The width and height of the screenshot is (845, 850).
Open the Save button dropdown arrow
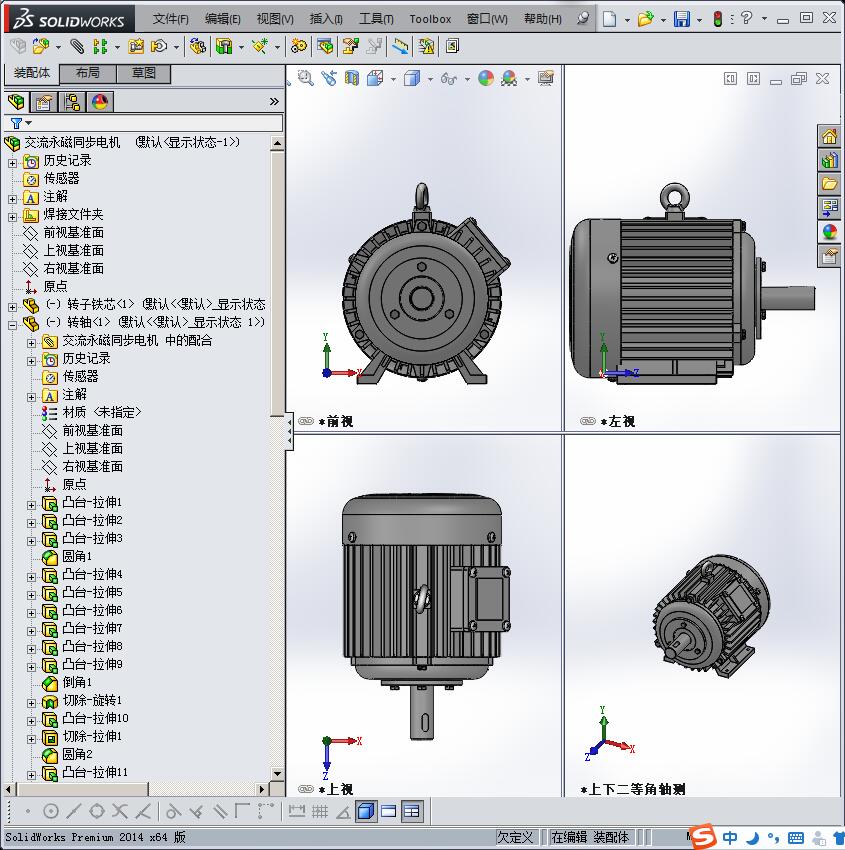(x=699, y=20)
